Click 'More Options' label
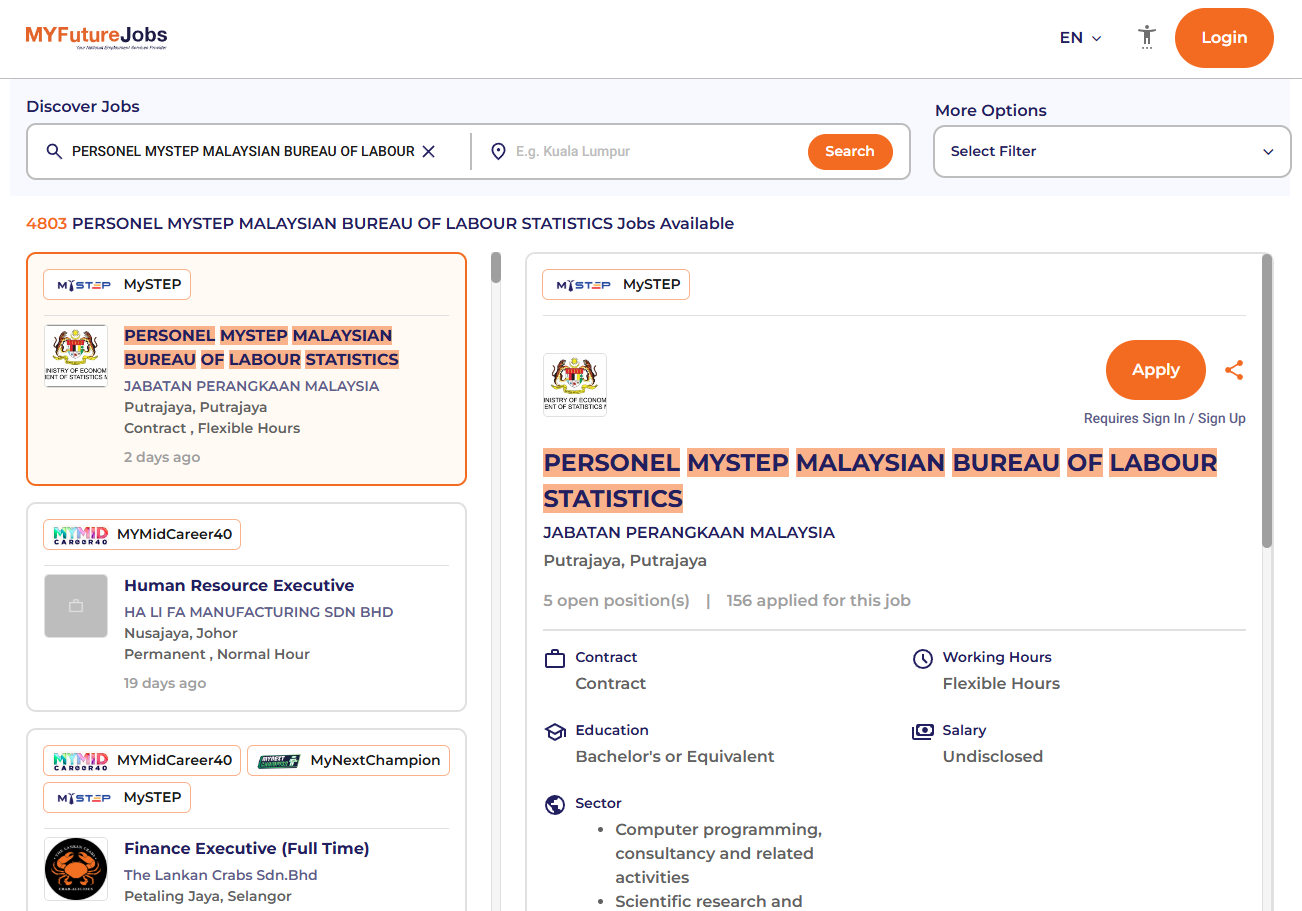The width and height of the screenshot is (1302, 911). 991,111
